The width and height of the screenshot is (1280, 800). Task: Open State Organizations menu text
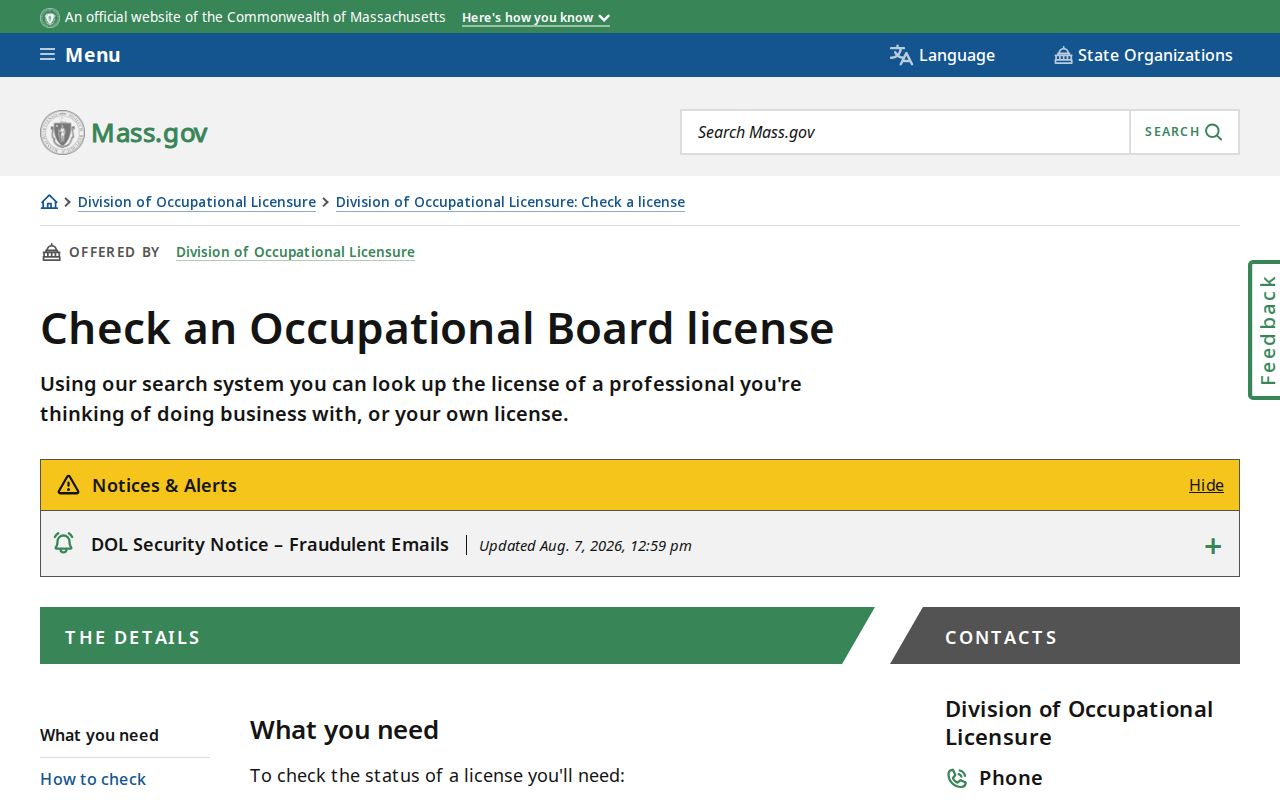pyautogui.click(x=1155, y=55)
